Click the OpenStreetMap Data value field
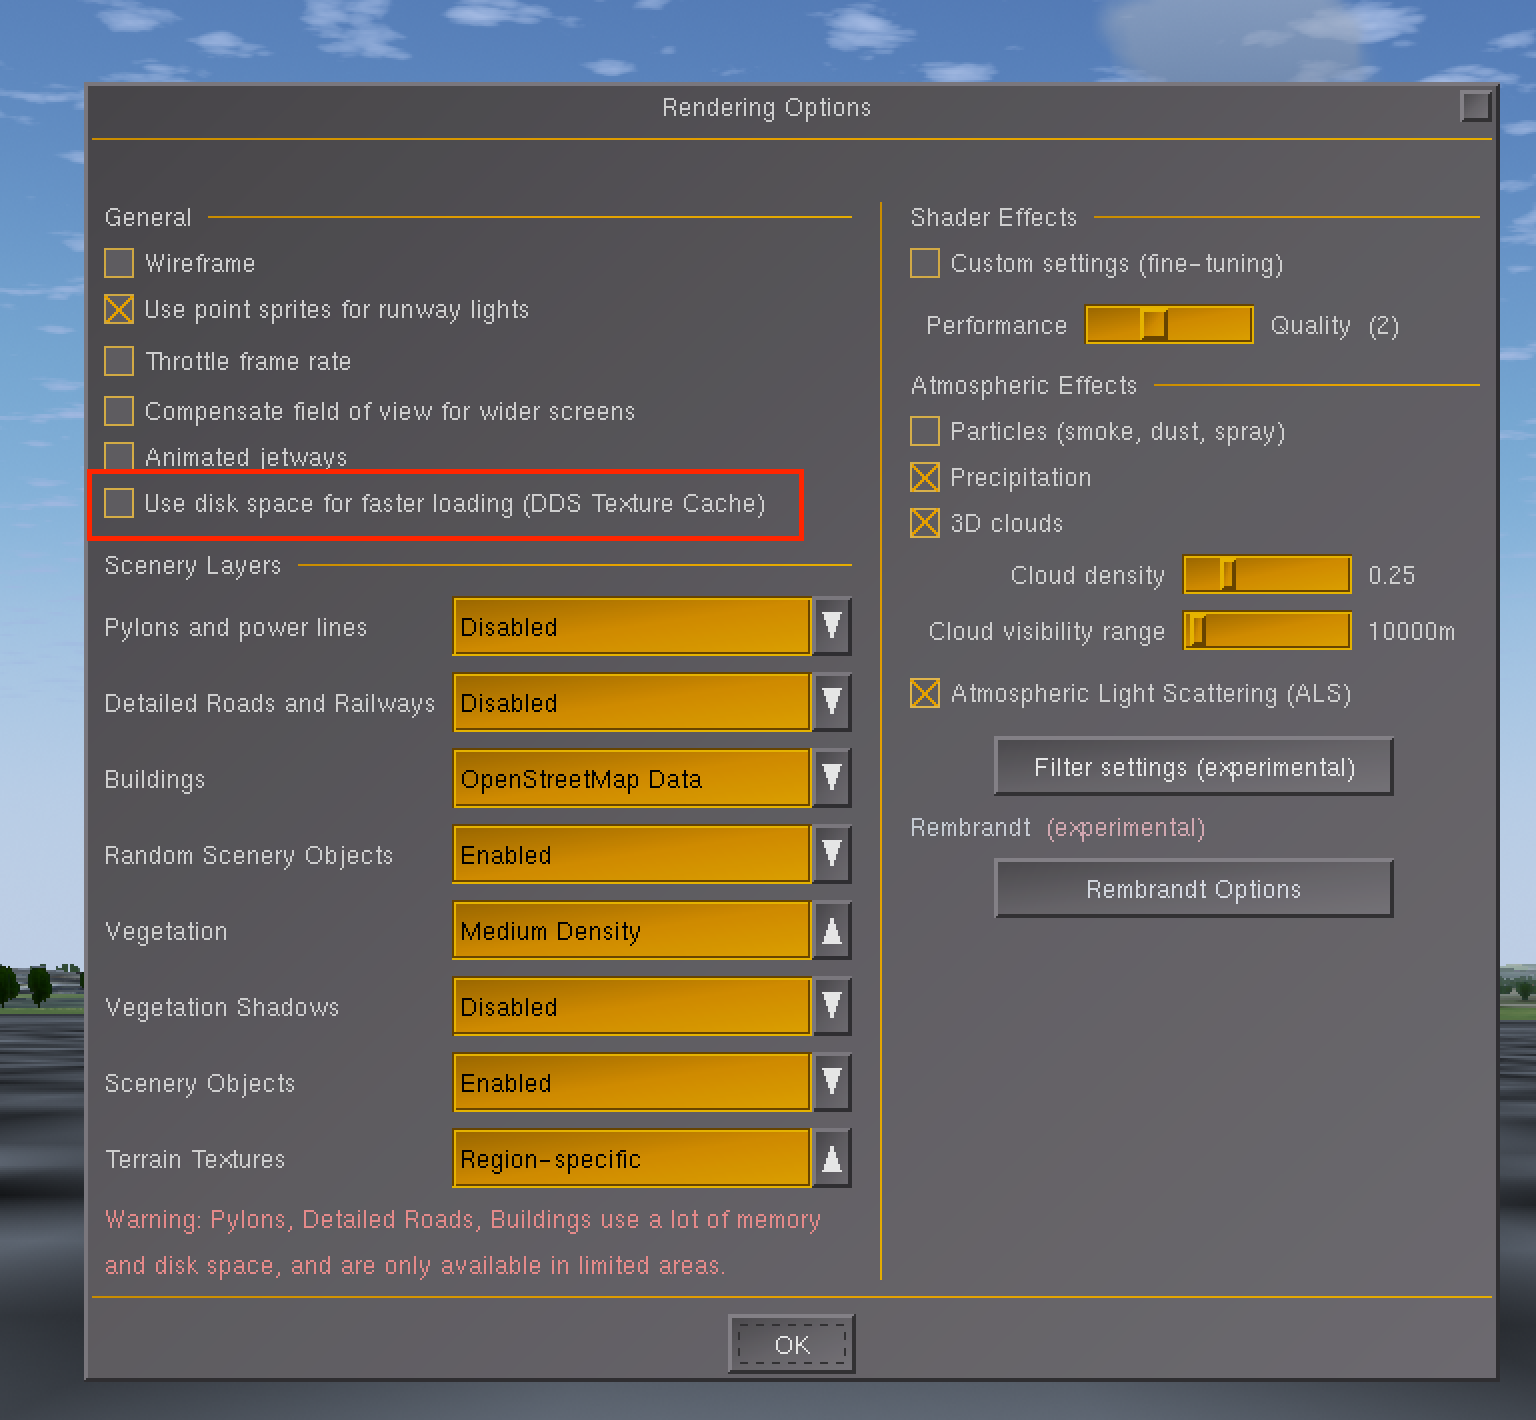The height and width of the screenshot is (1420, 1536). point(632,779)
